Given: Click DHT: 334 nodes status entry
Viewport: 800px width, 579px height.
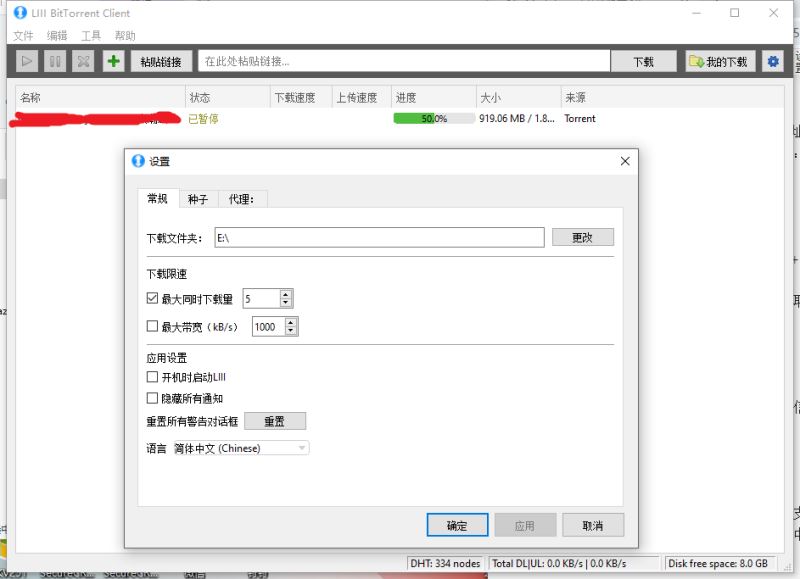Looking at the screenshot, I should click(445, 563).
